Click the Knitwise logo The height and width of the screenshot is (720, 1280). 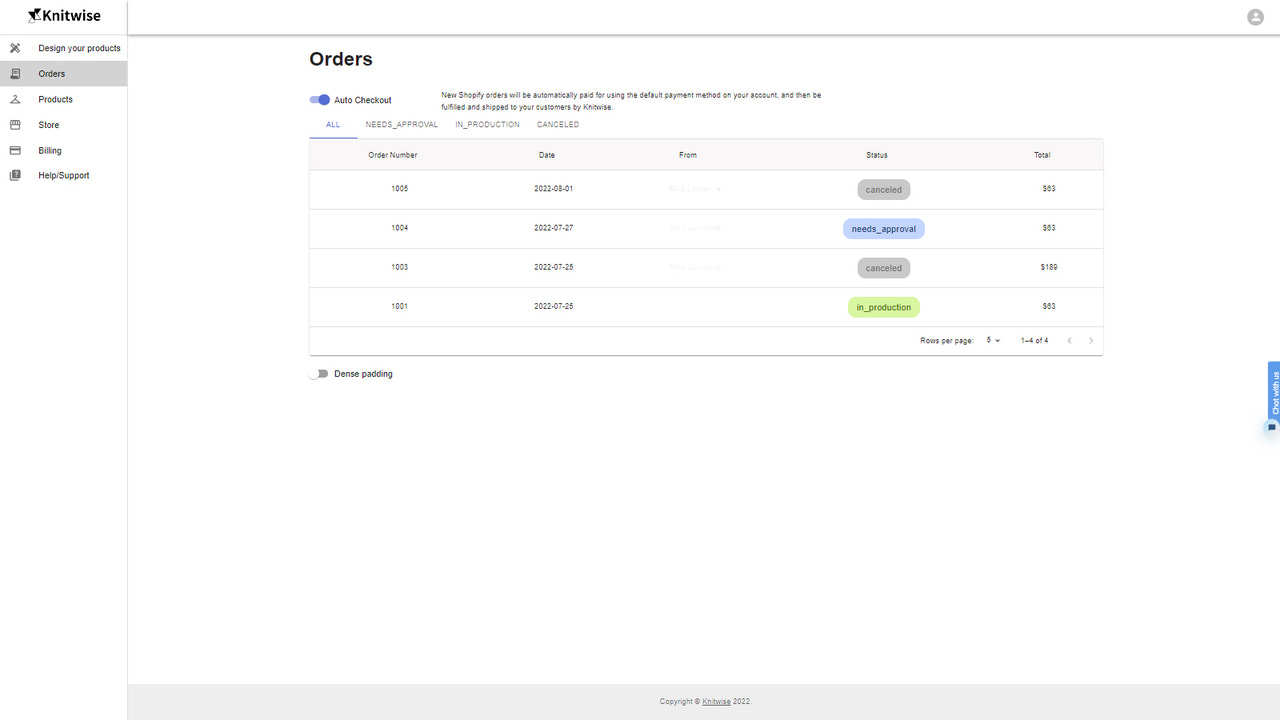(x=64, y=15)
